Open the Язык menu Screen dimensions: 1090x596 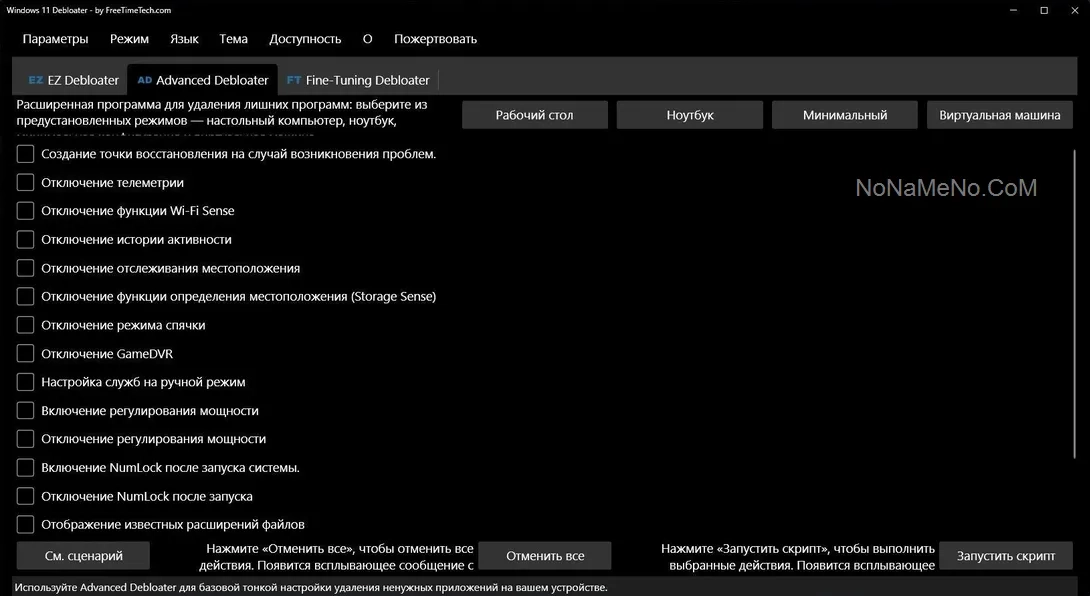pos(184,39)
